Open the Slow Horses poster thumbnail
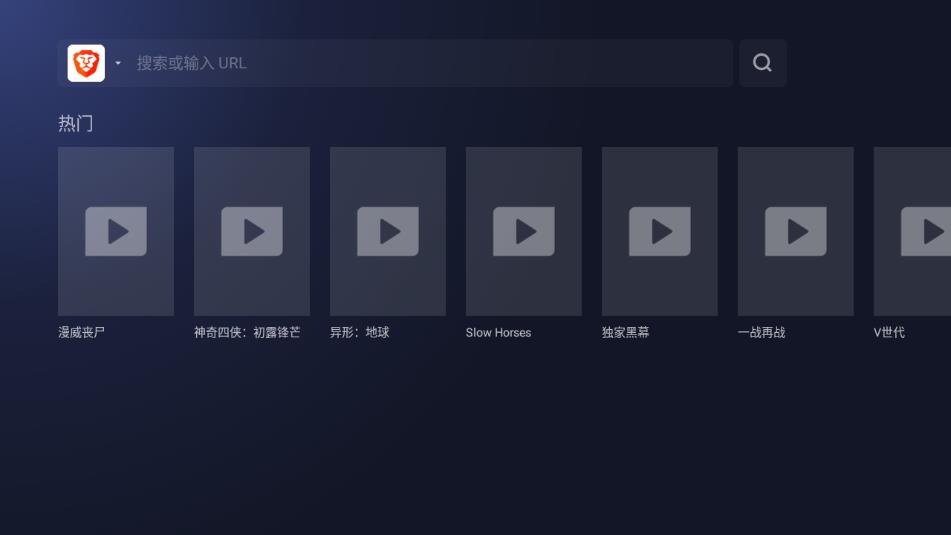This screenshot has height=535, width=951. coord(523,231)
